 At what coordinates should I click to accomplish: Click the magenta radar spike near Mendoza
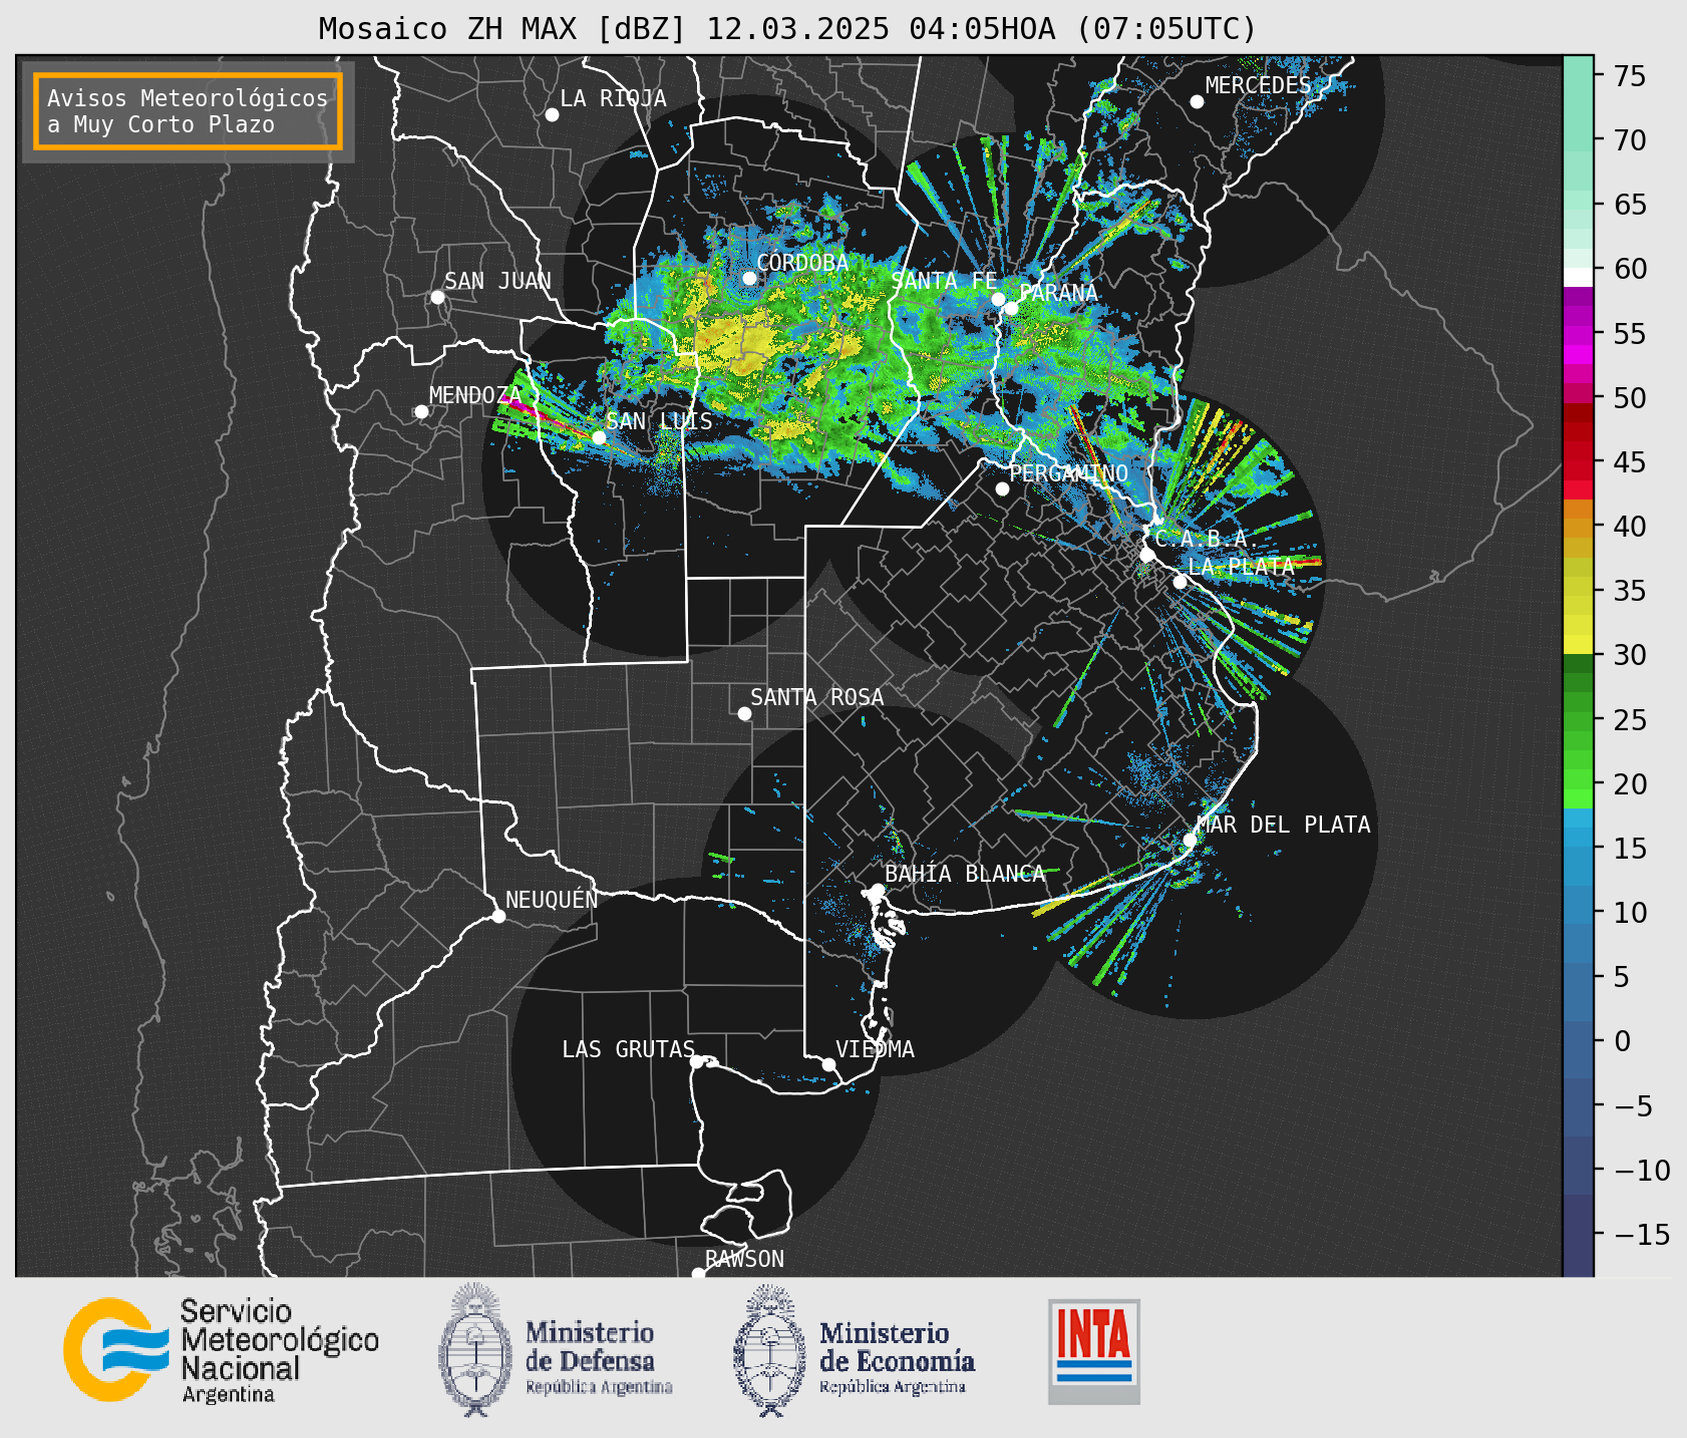point(521,406)
